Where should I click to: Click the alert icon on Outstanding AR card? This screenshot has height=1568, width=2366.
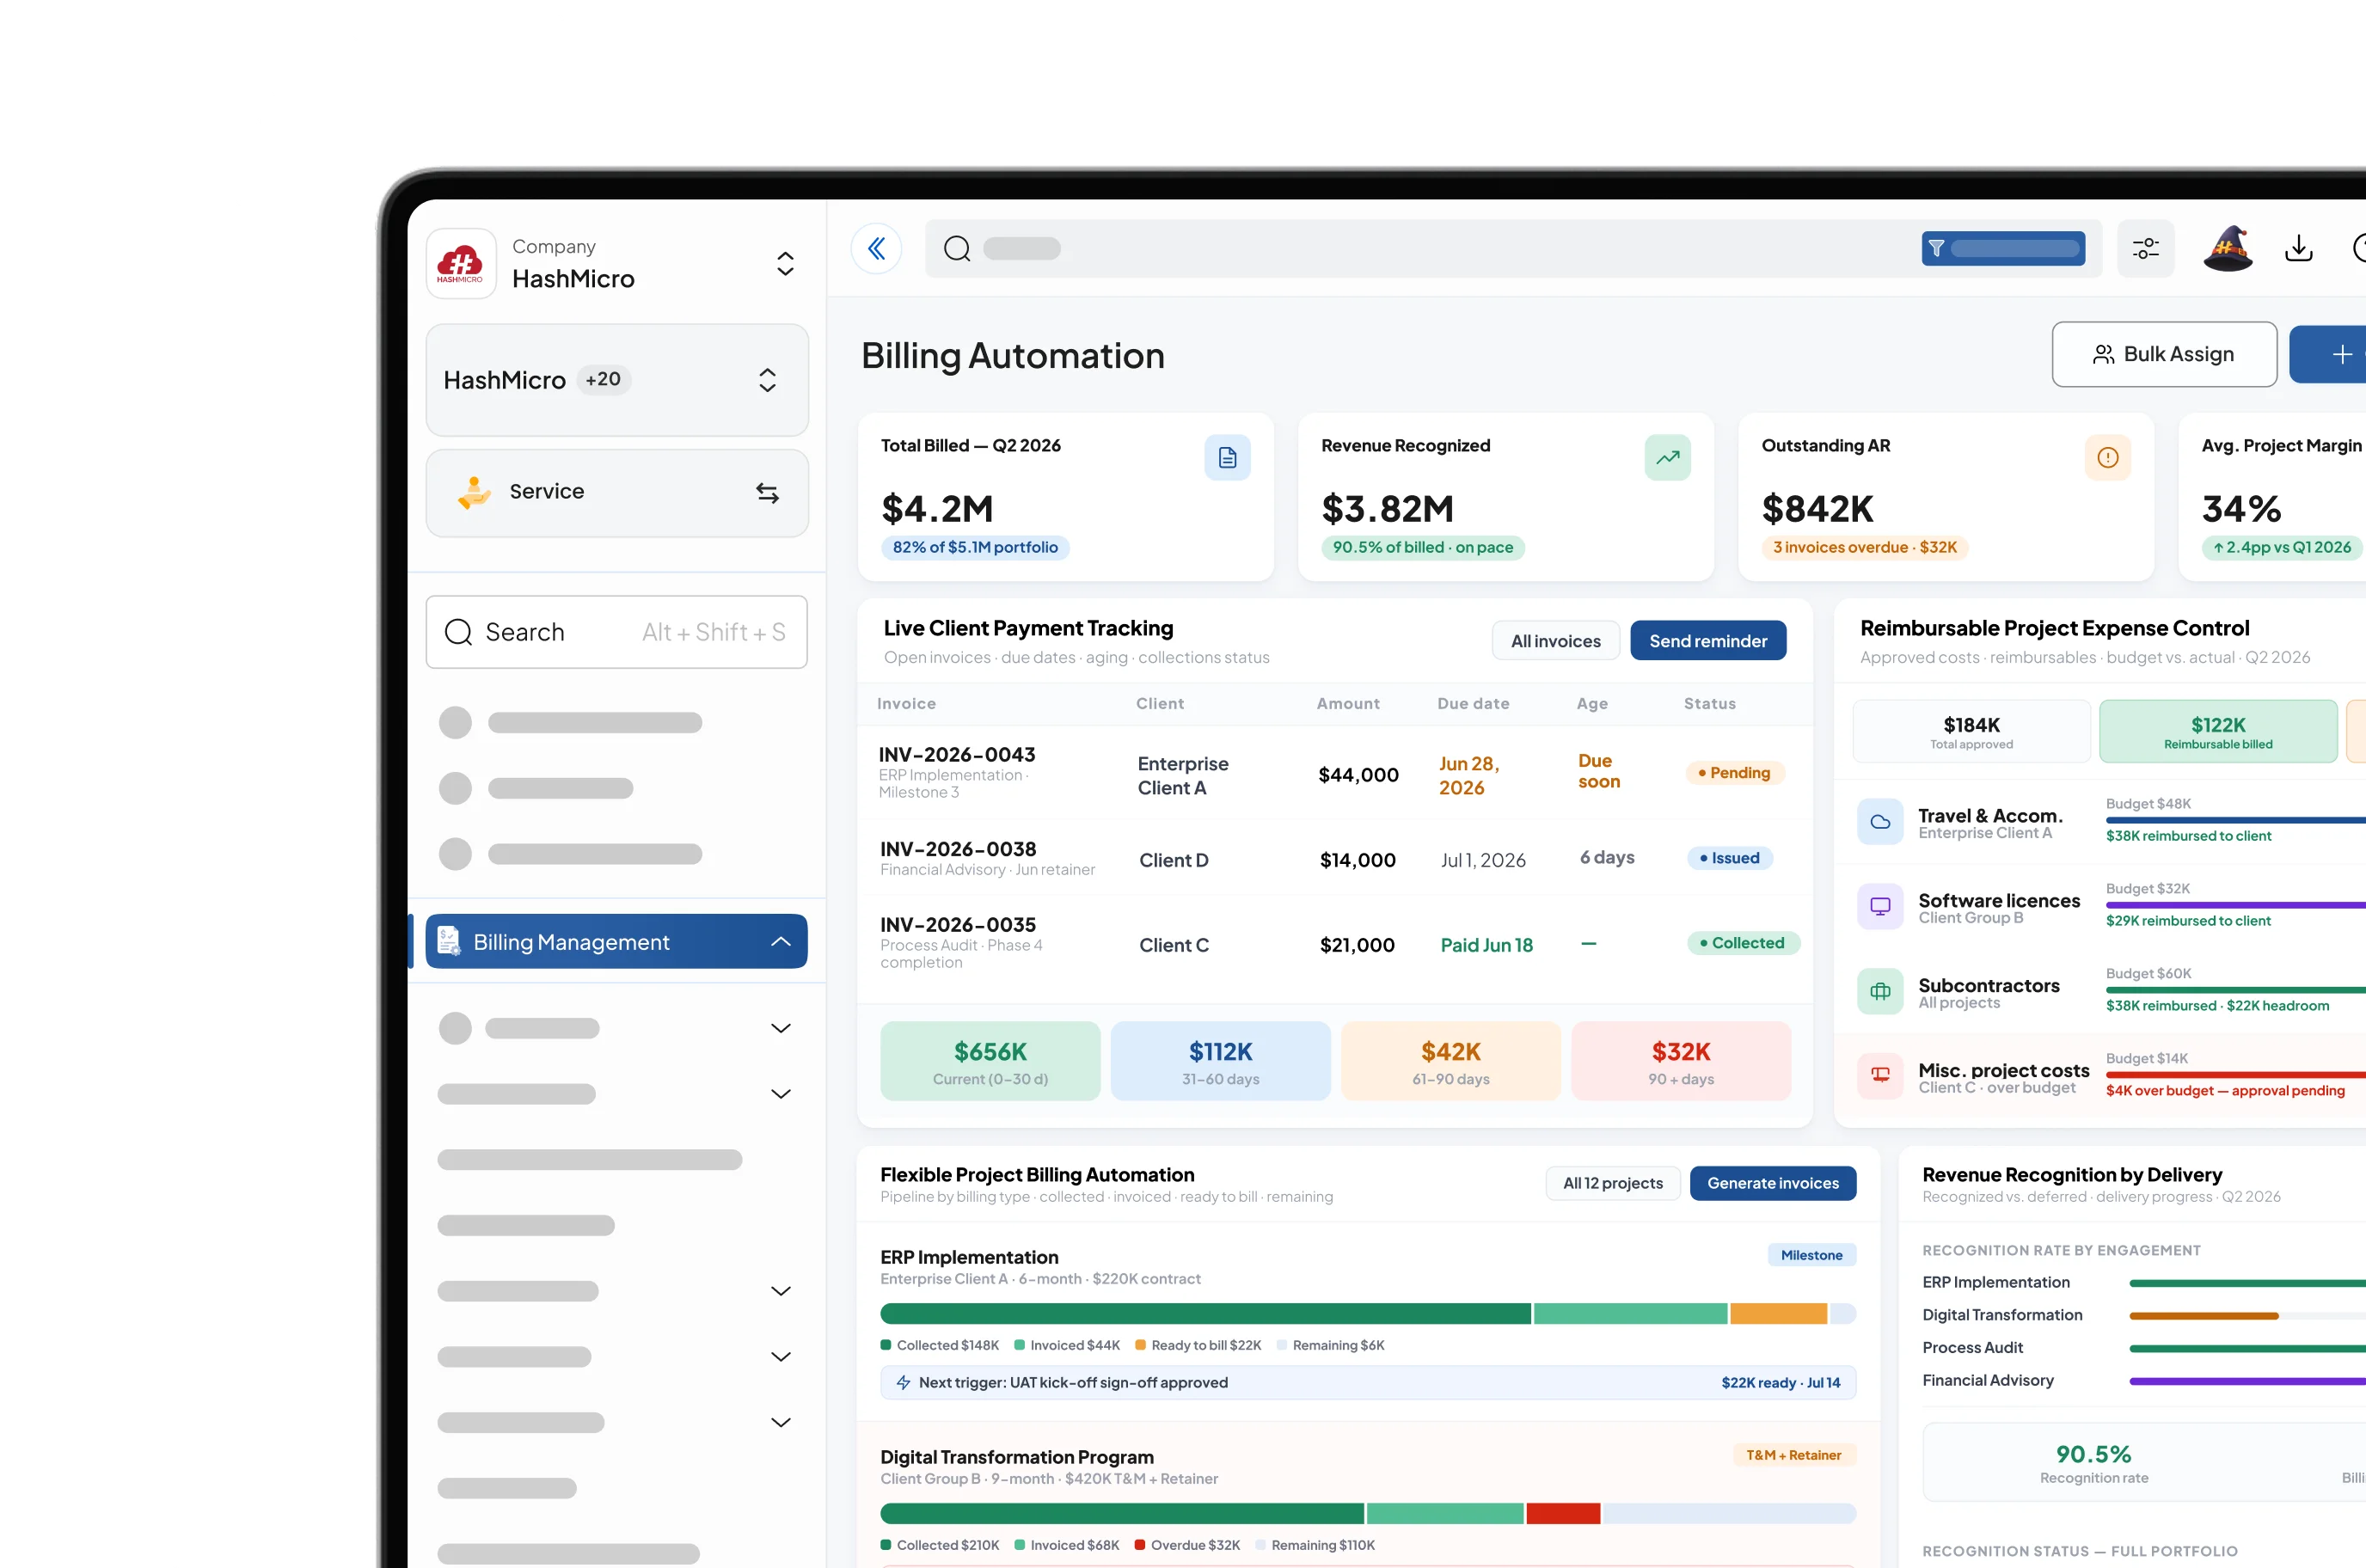click(2107, 457)
